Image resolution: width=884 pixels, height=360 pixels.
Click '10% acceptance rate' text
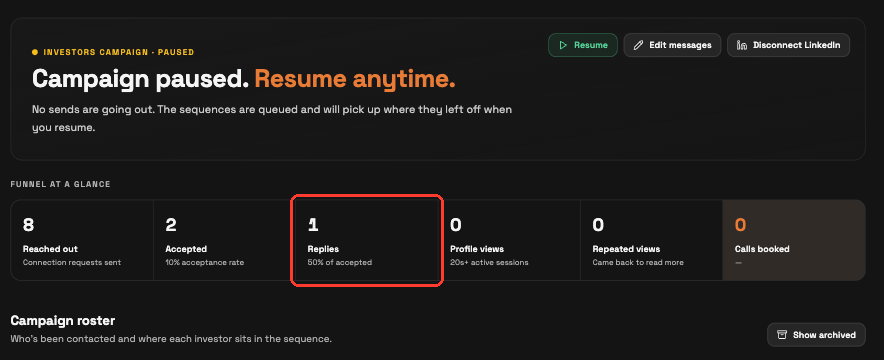coord(205,263)
